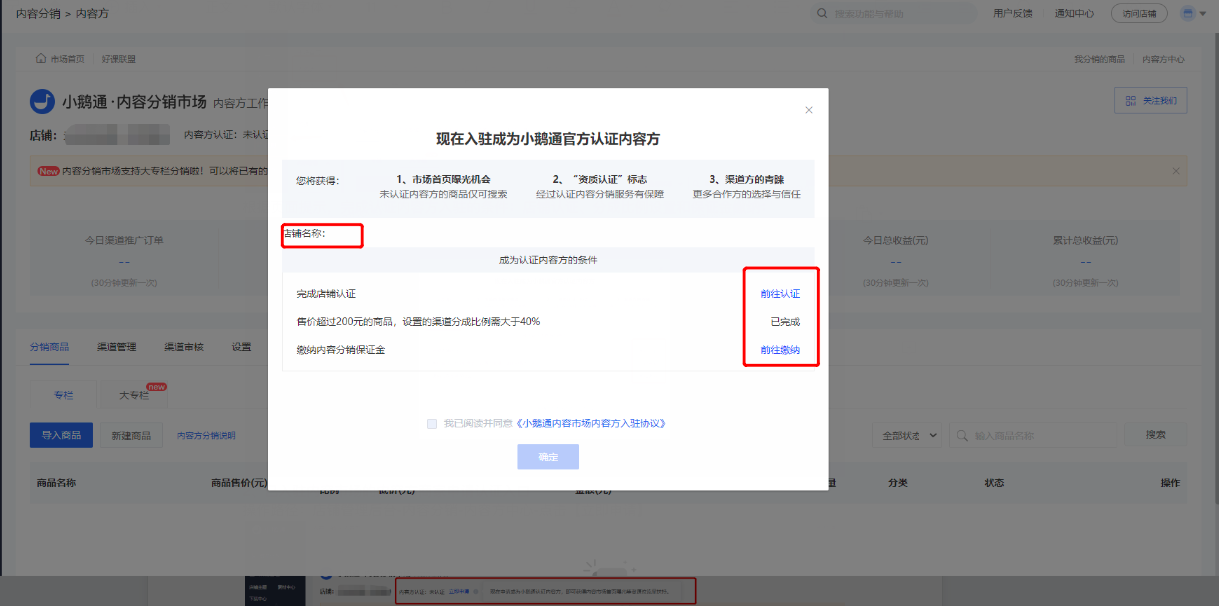Click the 导入商品 button
Screen dimensions: 1219x606
point(62,435)
